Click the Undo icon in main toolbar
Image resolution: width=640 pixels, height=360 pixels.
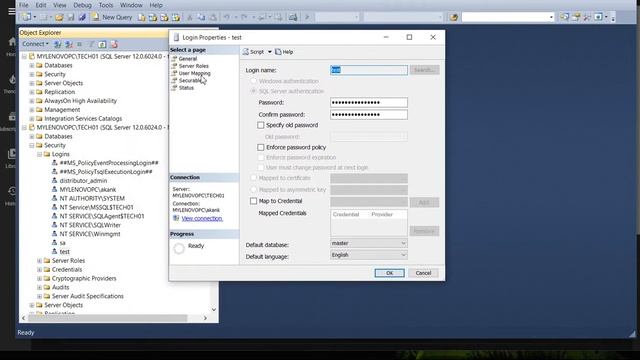click(227, 17)
